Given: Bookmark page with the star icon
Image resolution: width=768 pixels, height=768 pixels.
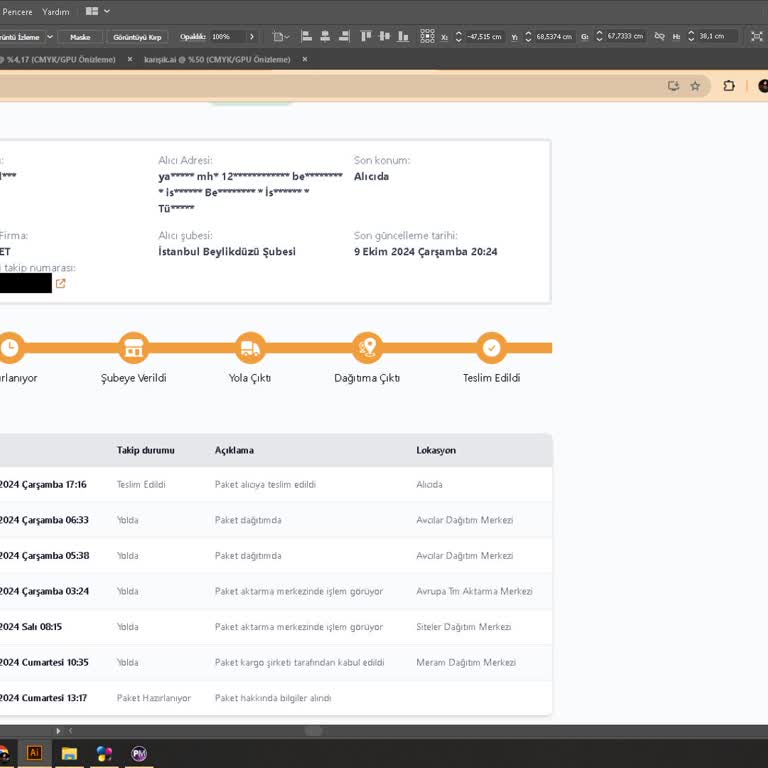Looking at the screenshot, I should (x=695, y=86).
